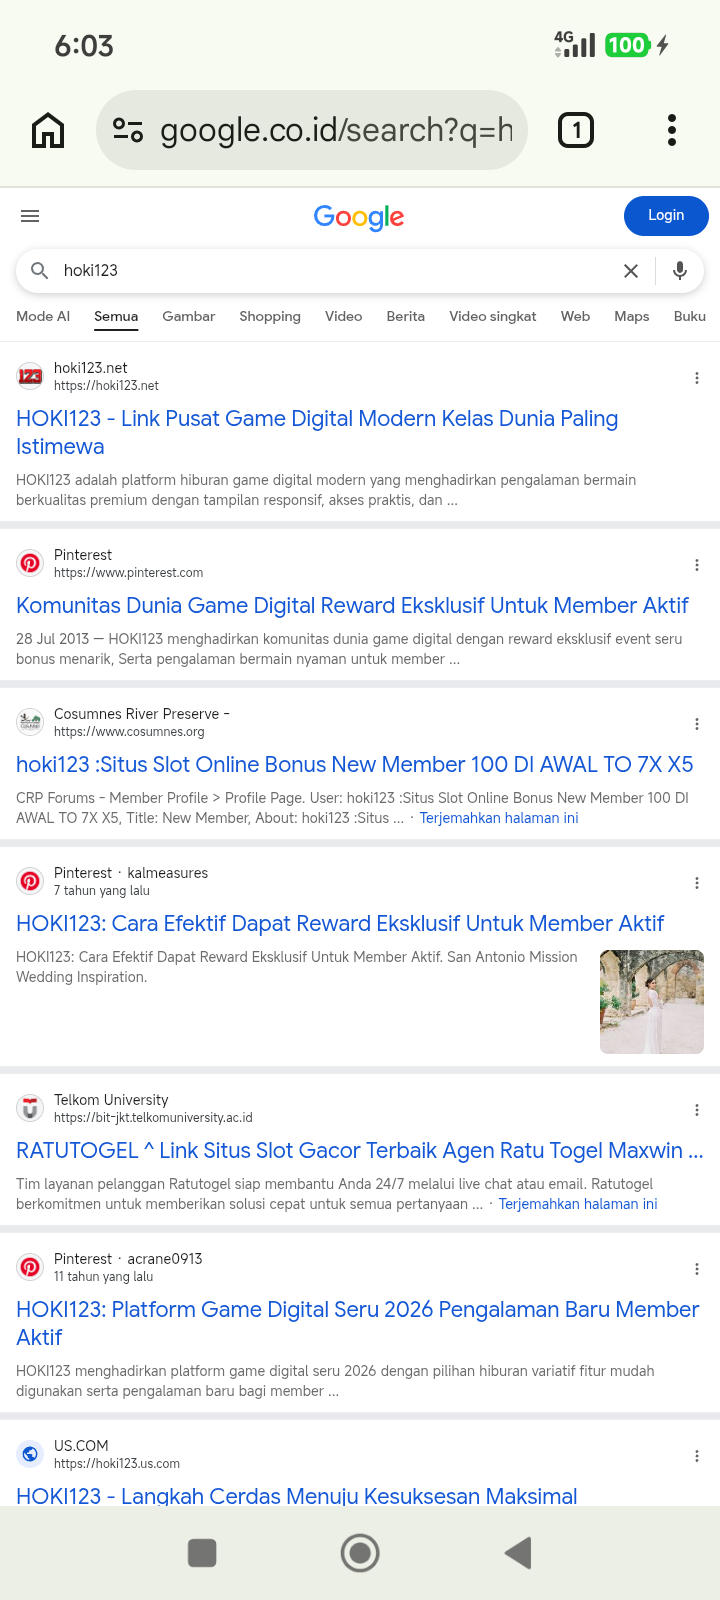Switch to Video tab
The width and height of the screenshot is (720, 1600).
tap(344, 316)
